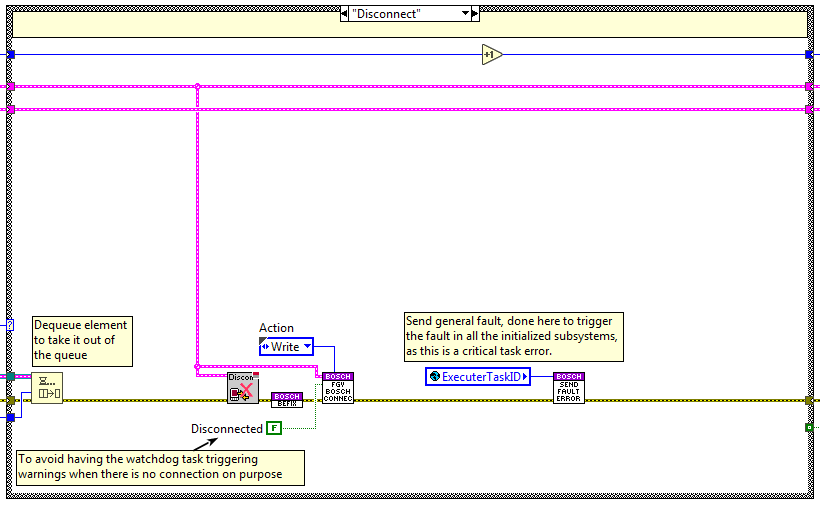Click the Send general fault comment
Image resolution: width=820 pixels, height=505 pixels.
point(514,337)
